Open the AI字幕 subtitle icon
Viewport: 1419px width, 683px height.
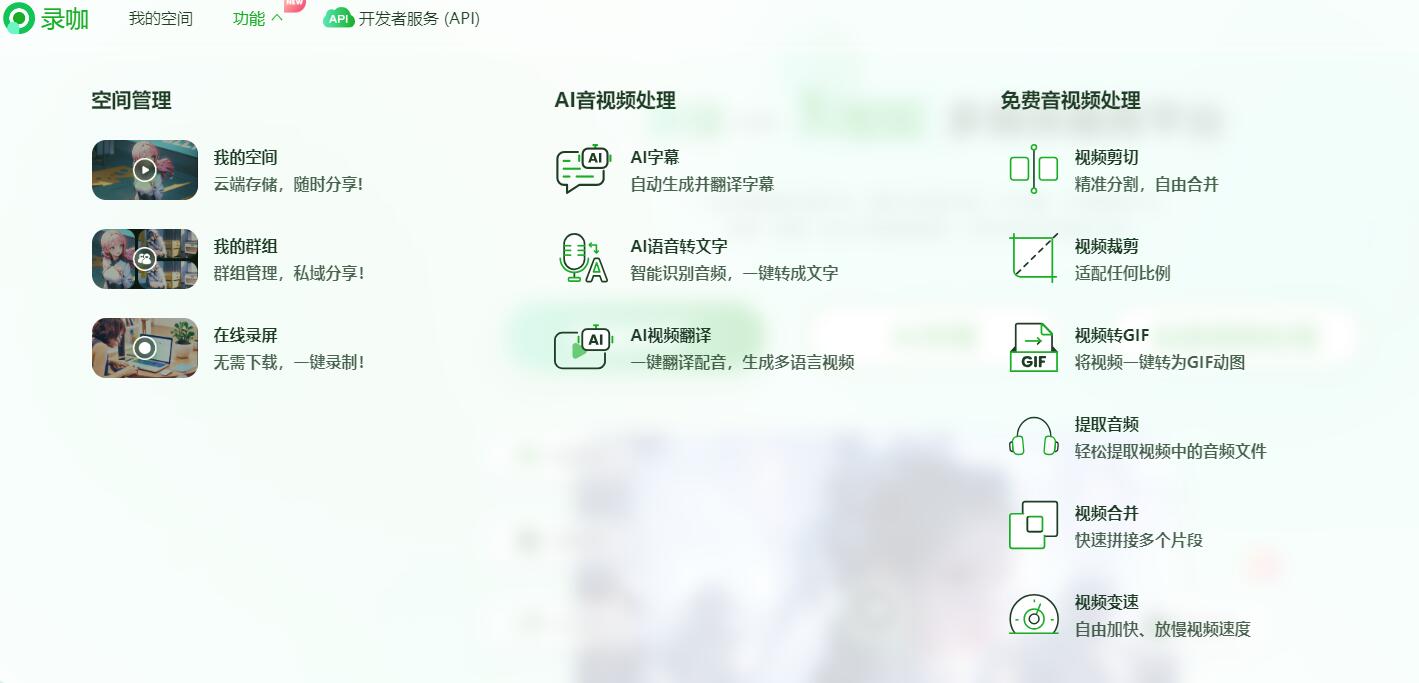tap(582, 170)
